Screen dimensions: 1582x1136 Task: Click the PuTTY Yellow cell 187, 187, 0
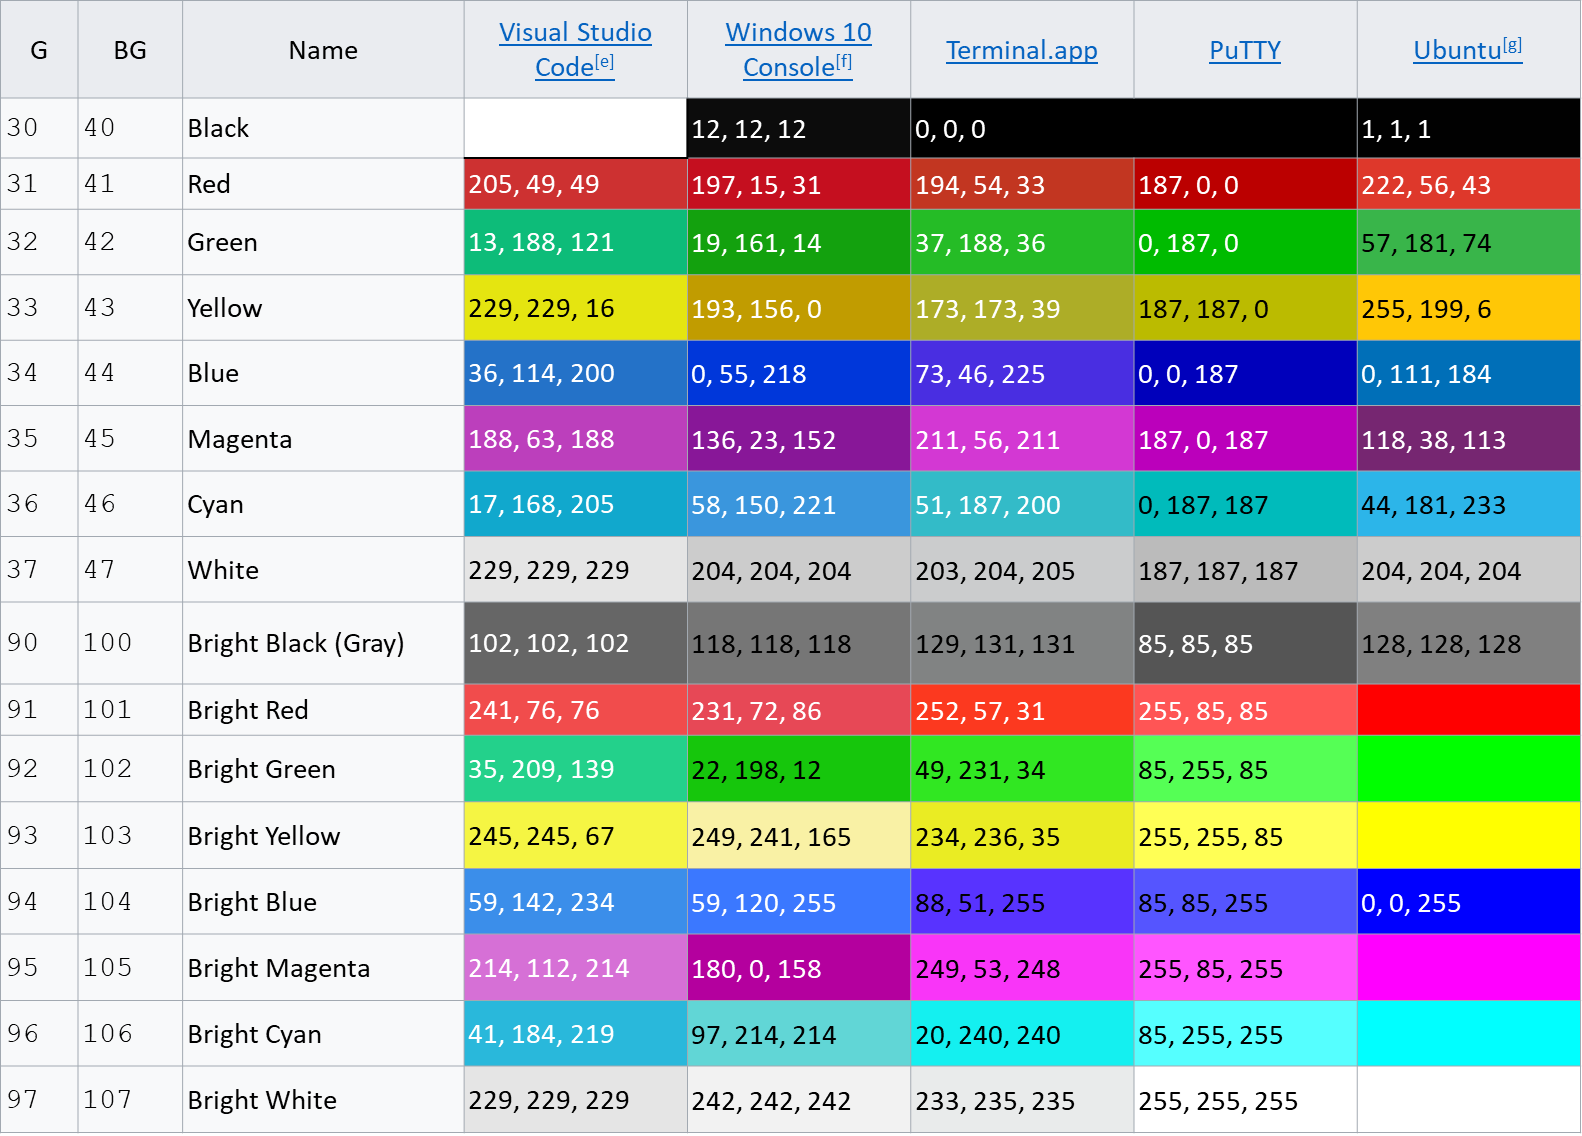click(x=1245, y=308)
